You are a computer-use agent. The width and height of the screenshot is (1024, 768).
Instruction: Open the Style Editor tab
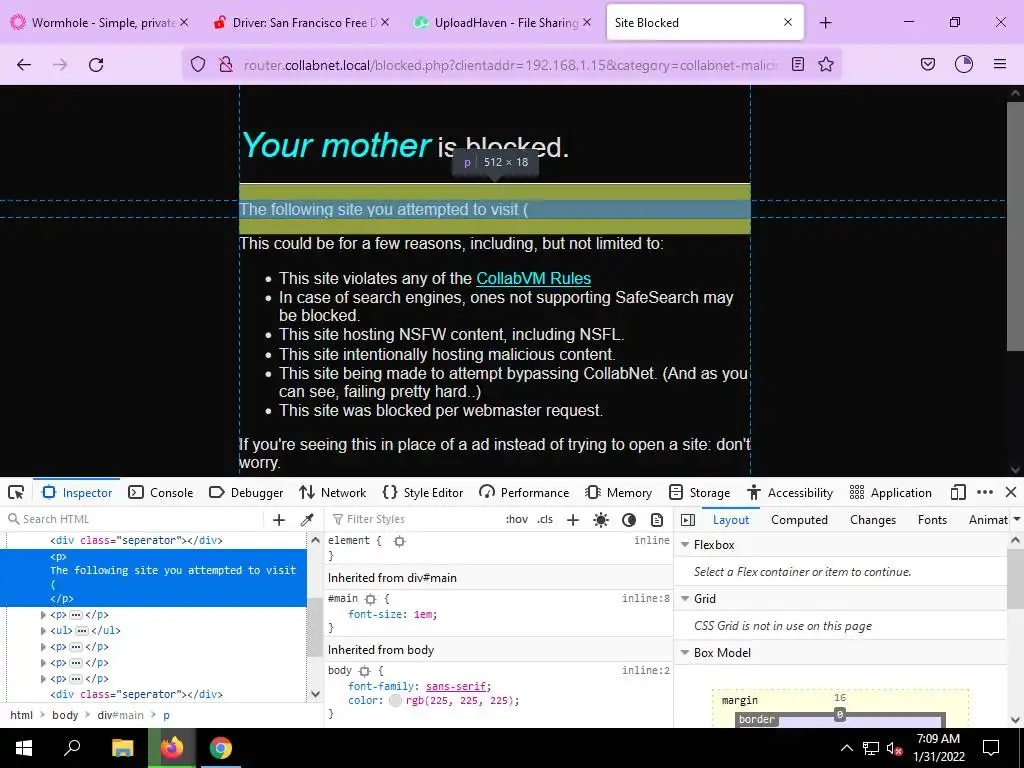click(423, 492)
